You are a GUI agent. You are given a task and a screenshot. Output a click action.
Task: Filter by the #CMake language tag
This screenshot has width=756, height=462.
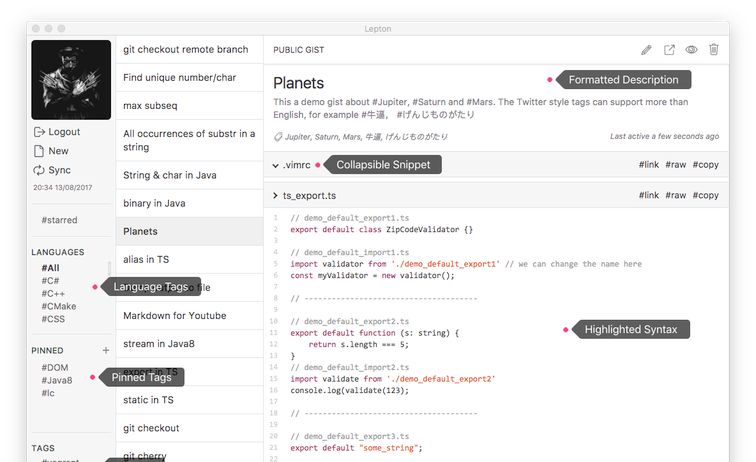pyautogui.click(x=58, y=306)
